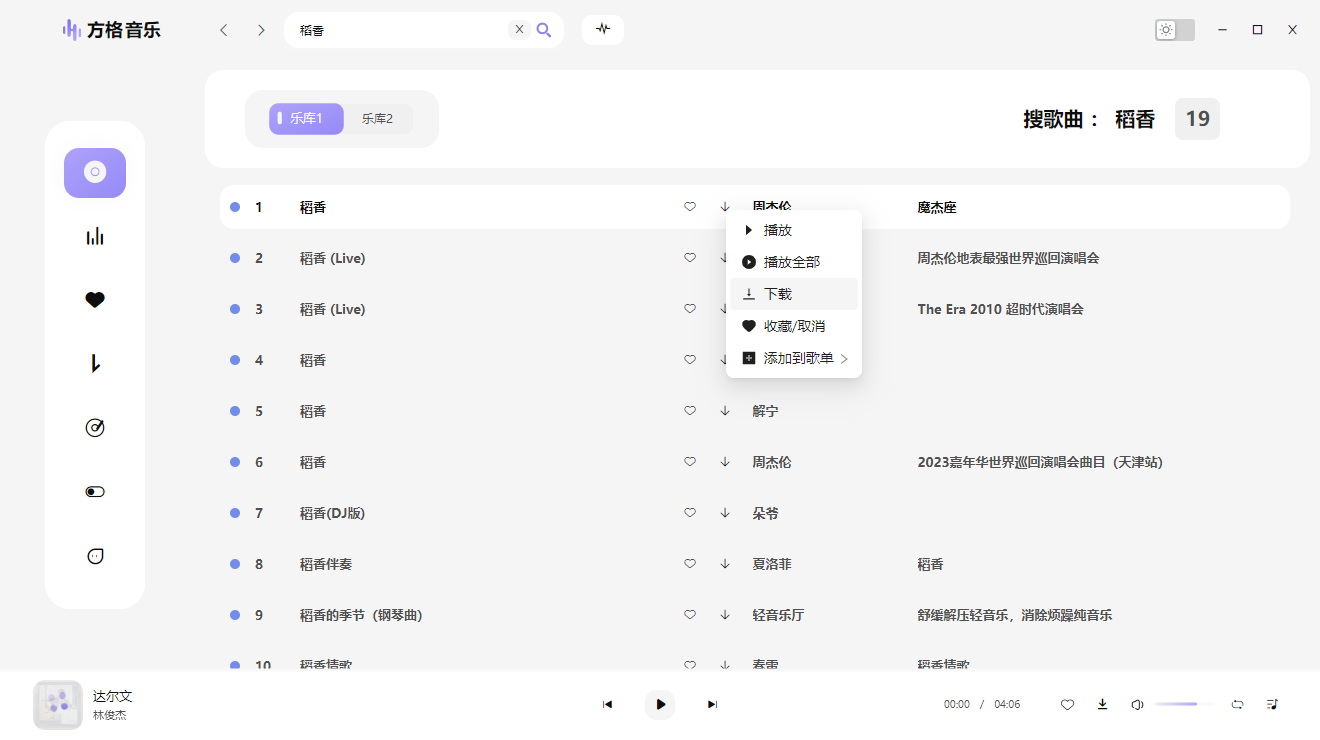
Task: Click the search magnifier icon
Action: point(544,30)
